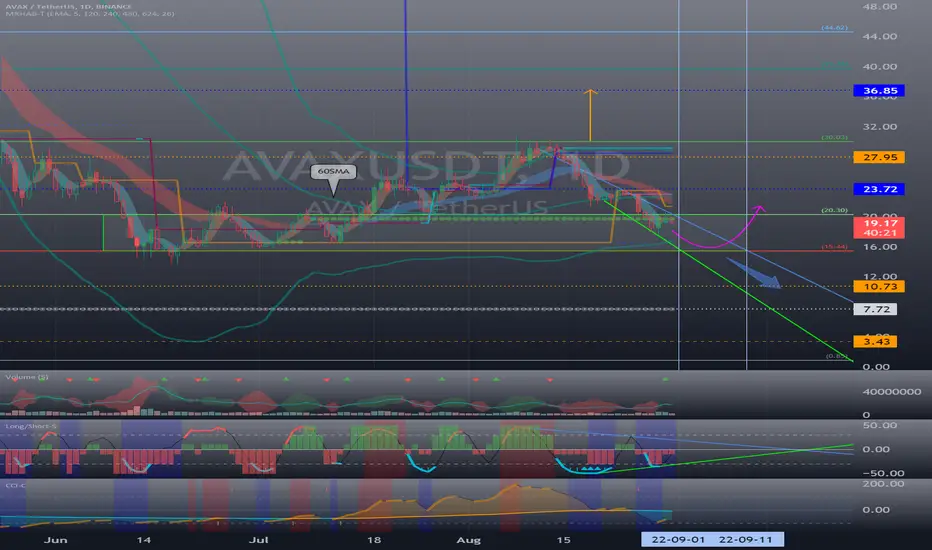Viewport: 932px width, 550px height.
Task: Click the red (15.44) level label
Action: point(835,246)
